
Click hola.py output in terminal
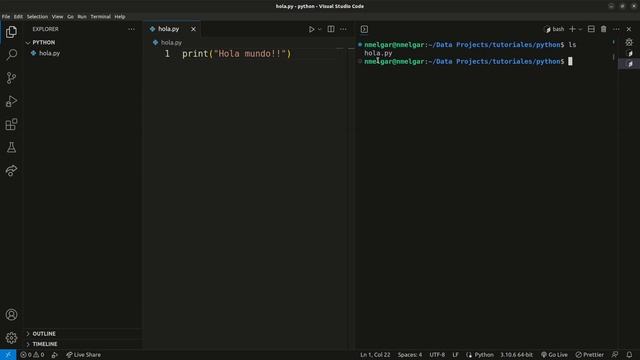tap(378, 53)
